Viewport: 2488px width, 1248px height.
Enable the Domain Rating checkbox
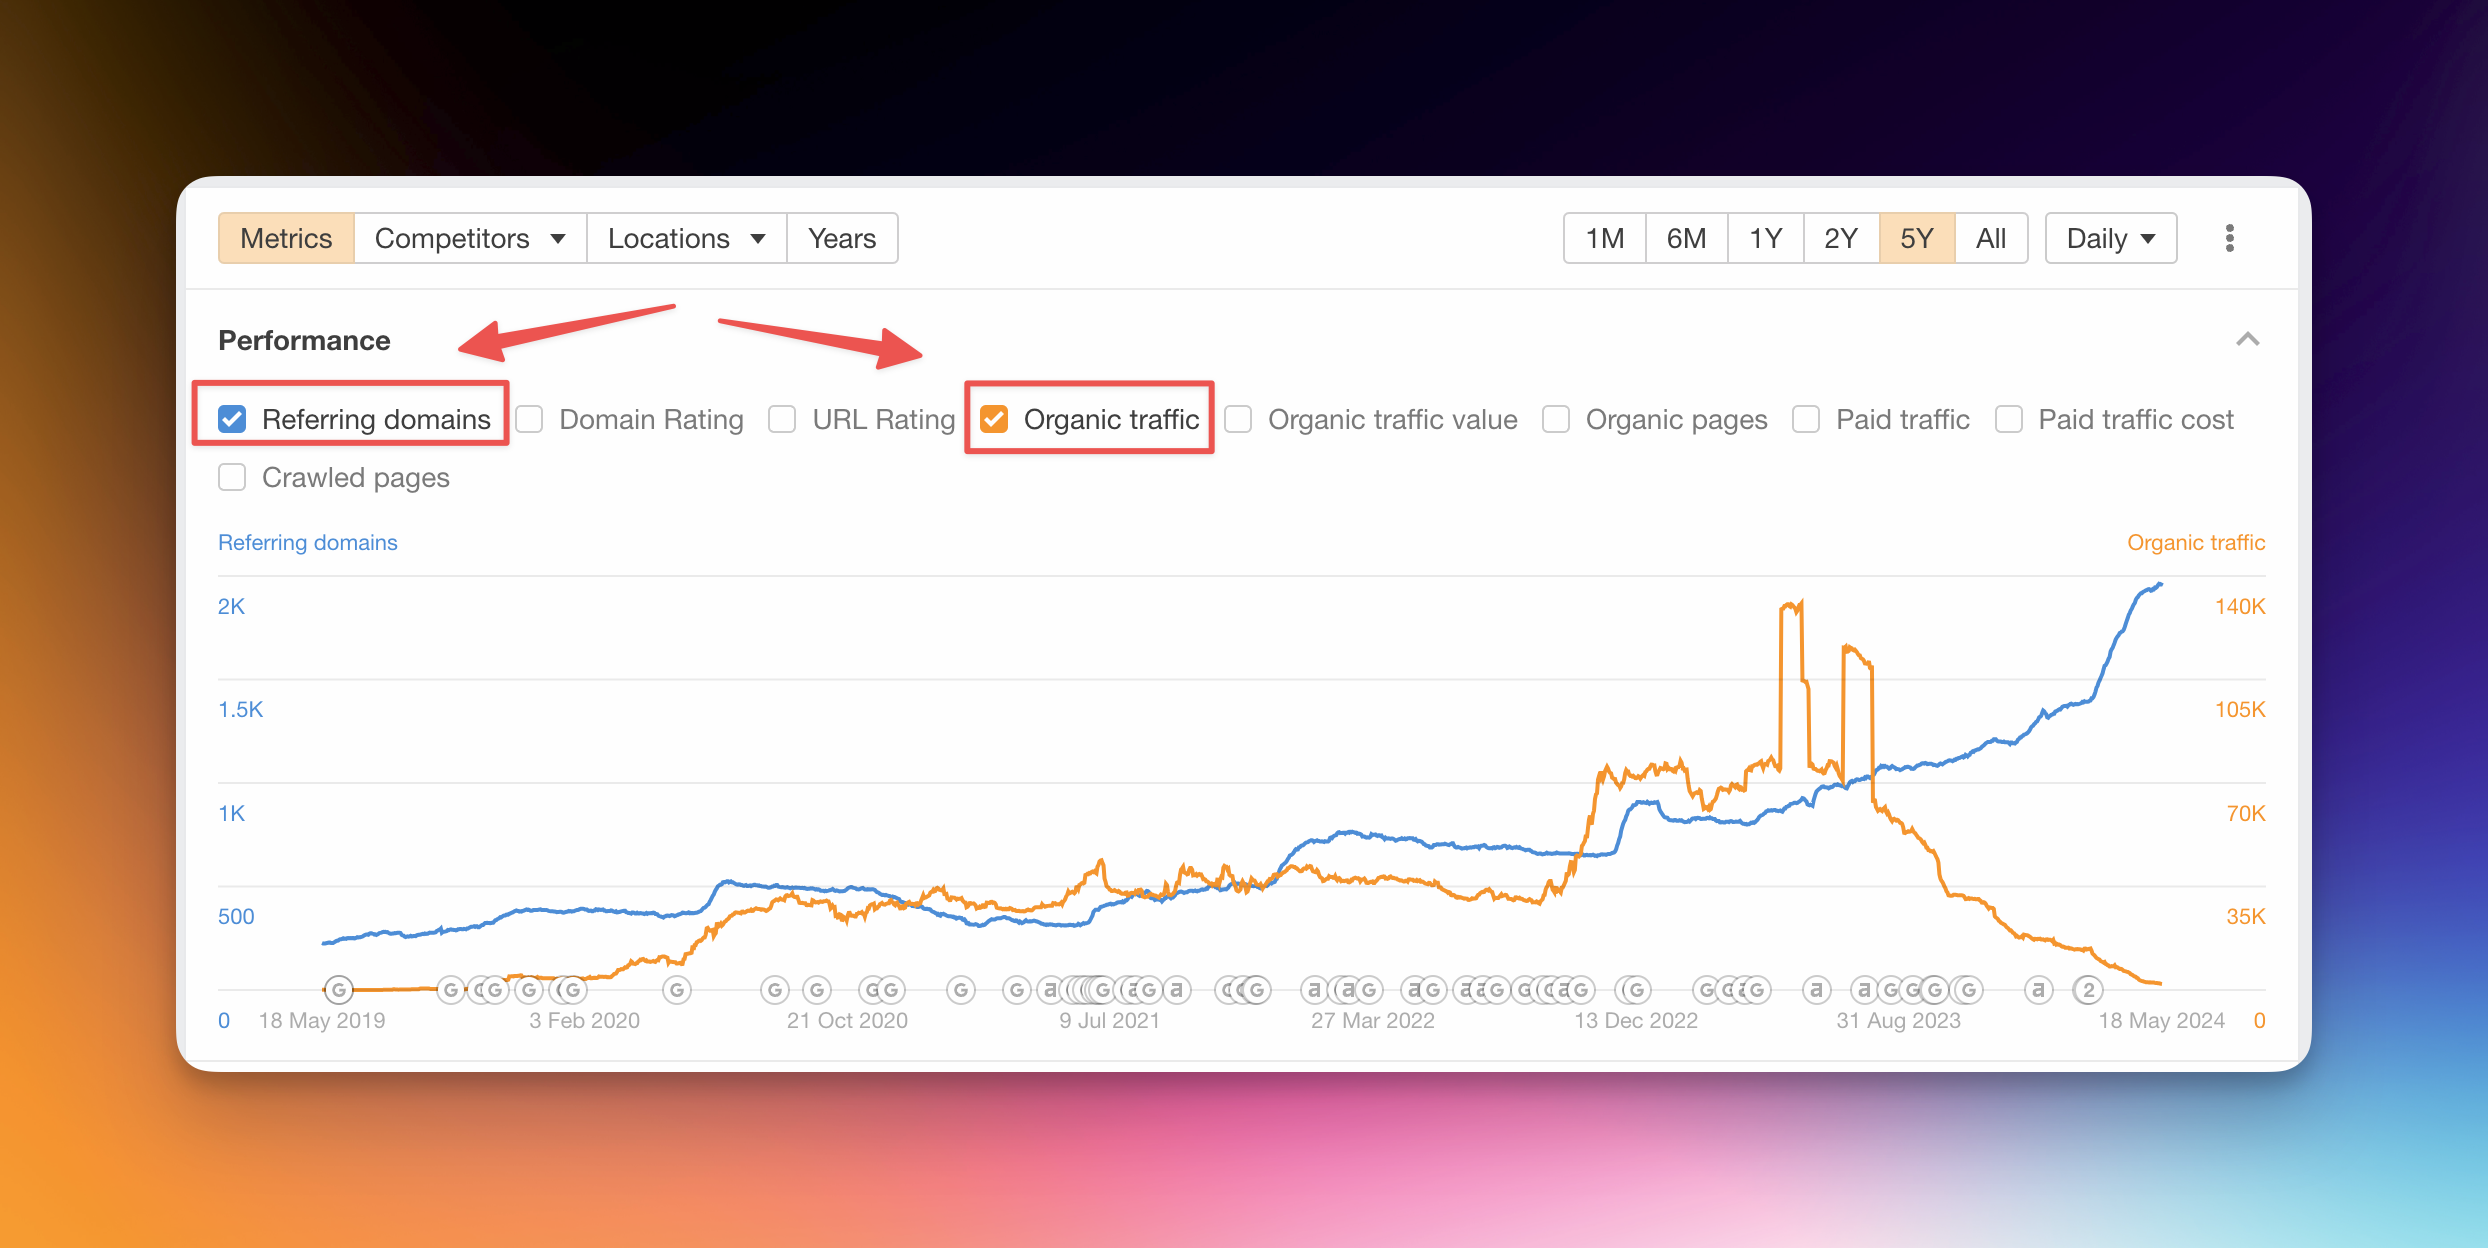pos(529,419)
